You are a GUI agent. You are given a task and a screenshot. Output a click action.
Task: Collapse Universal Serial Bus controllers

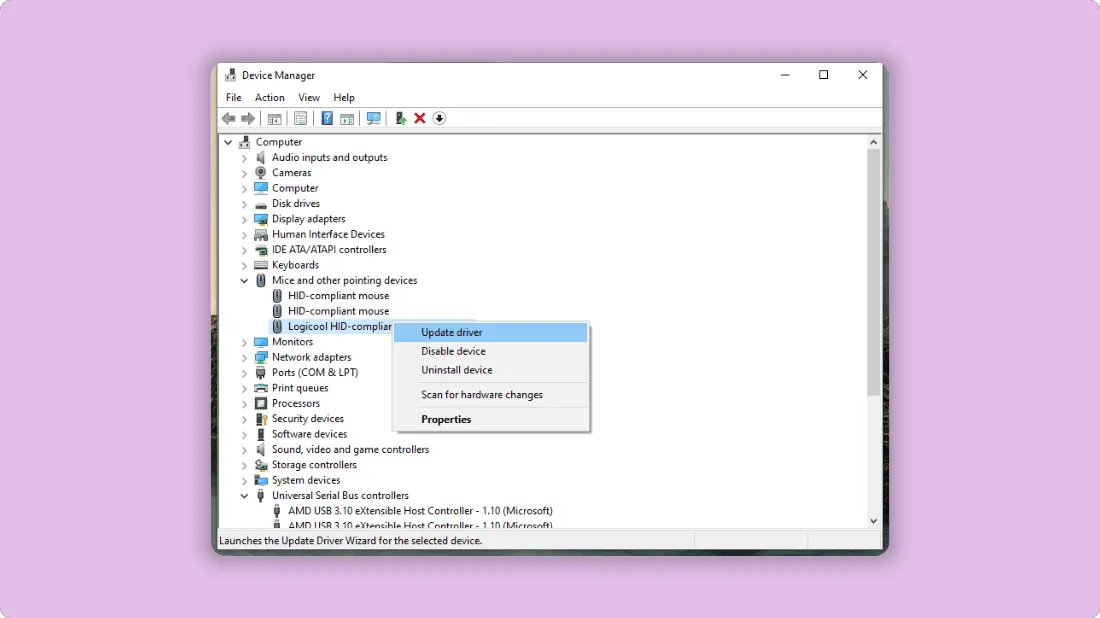pos(244,496)
